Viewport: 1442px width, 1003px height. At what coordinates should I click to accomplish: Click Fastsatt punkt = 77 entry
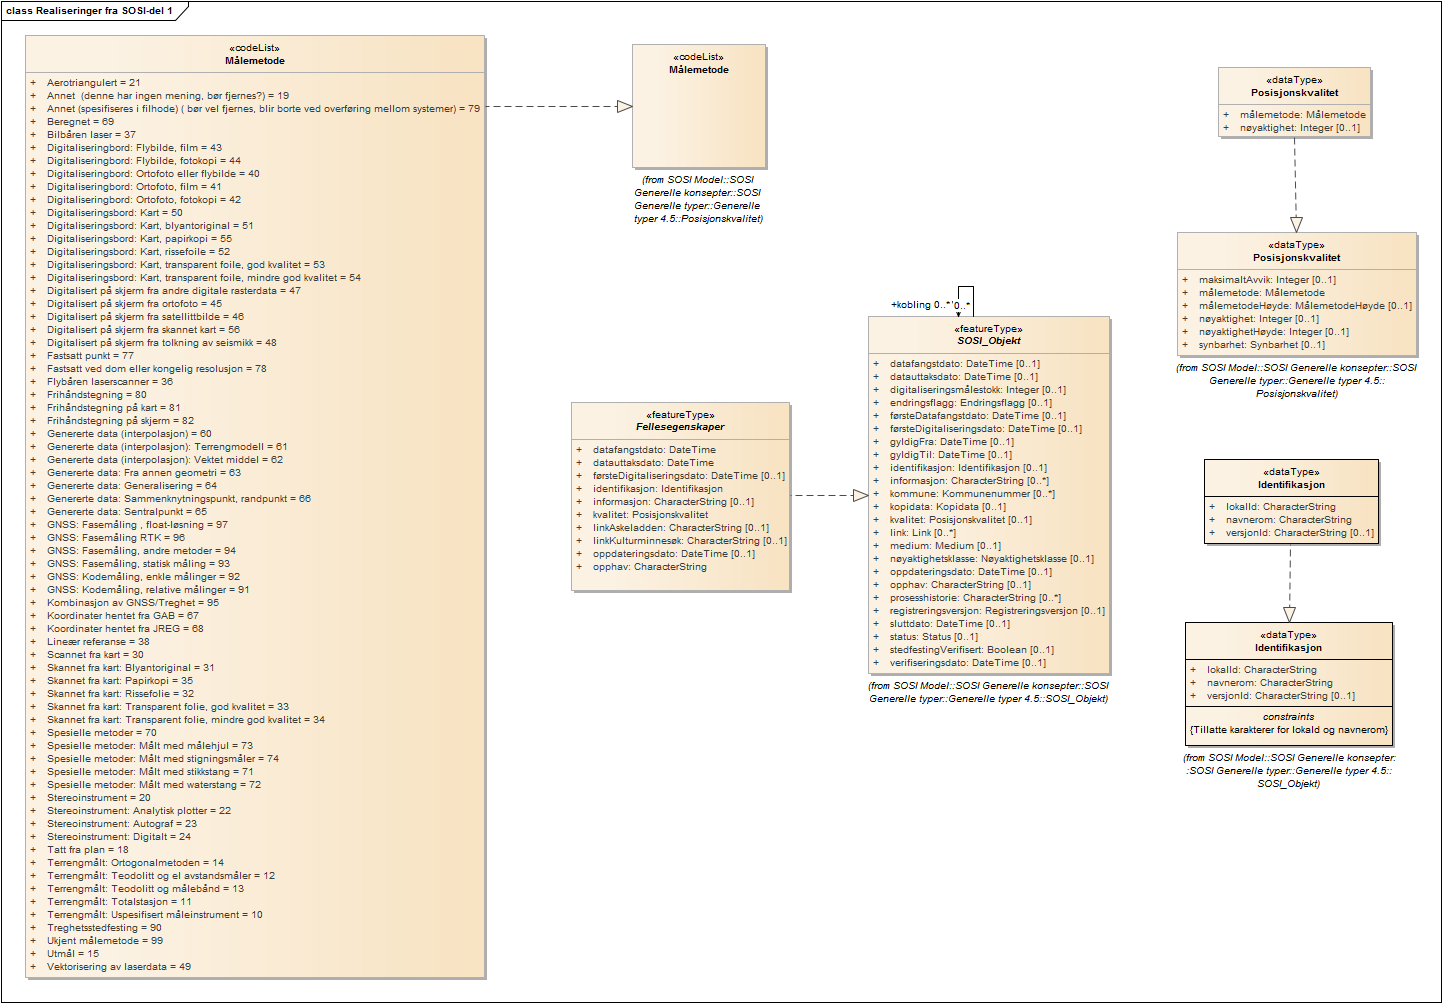tap(90, 356)
